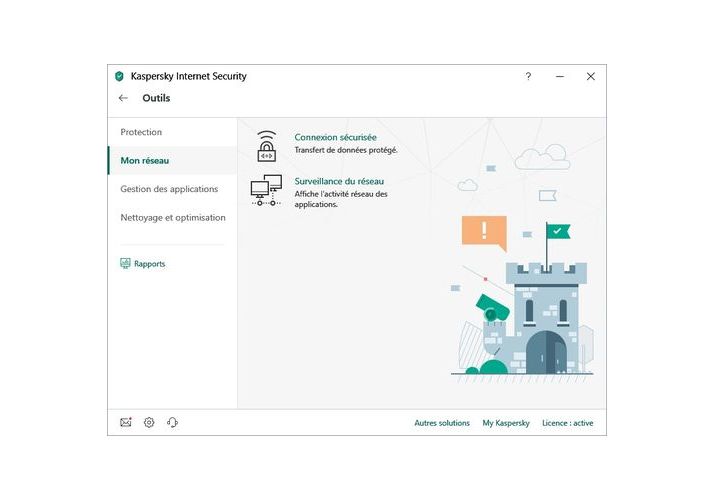Close the Kaspersky Internet Security window

point(590,76)
